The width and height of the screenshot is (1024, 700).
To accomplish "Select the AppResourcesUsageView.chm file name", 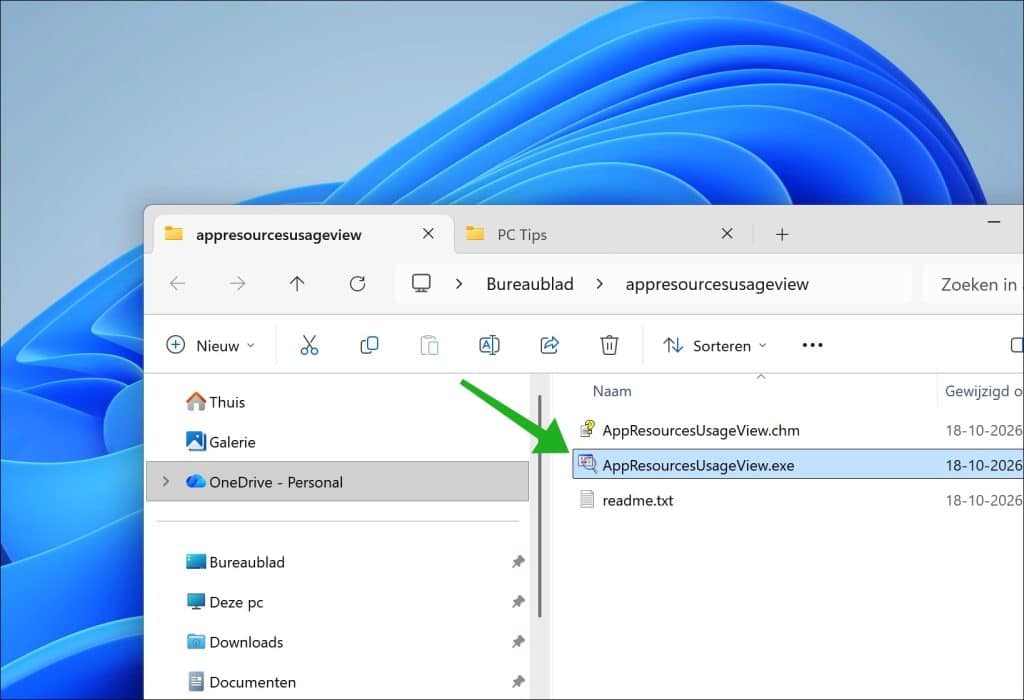I will 701,430.
